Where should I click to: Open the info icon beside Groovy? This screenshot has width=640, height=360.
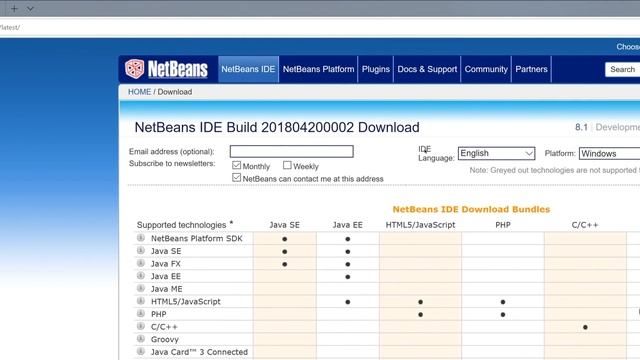click(141, 339)
